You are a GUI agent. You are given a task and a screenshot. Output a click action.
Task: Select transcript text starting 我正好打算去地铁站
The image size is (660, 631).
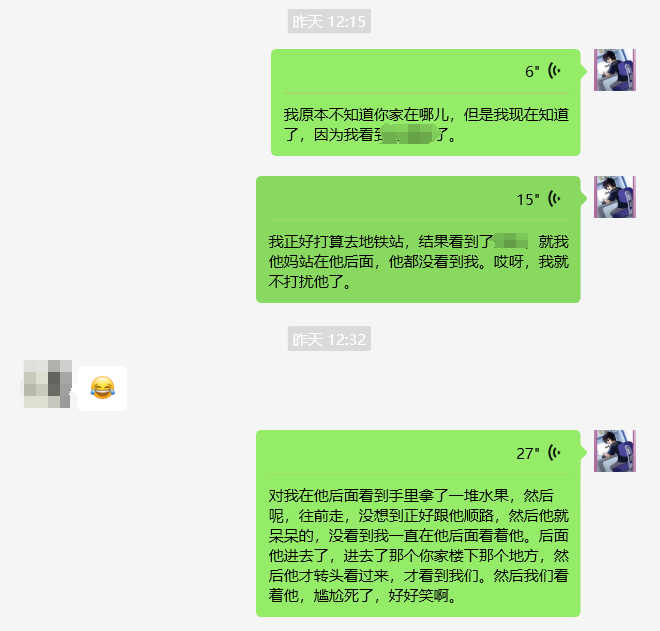(418, 261)
